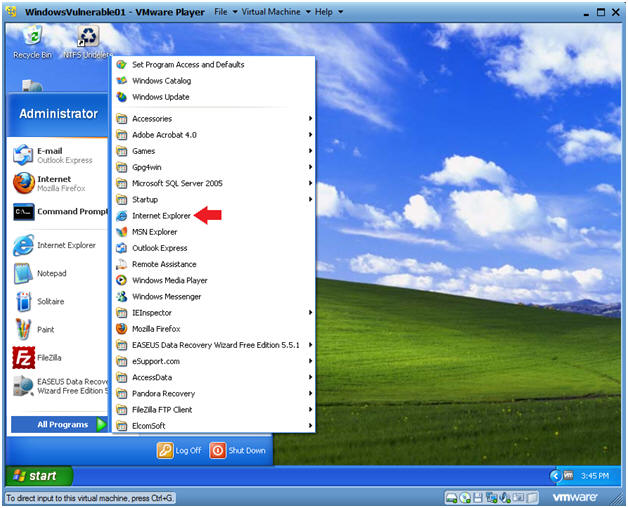Click VMware floppy drive status icon
This screenshot has width=628, height=508.
point(478,498)
